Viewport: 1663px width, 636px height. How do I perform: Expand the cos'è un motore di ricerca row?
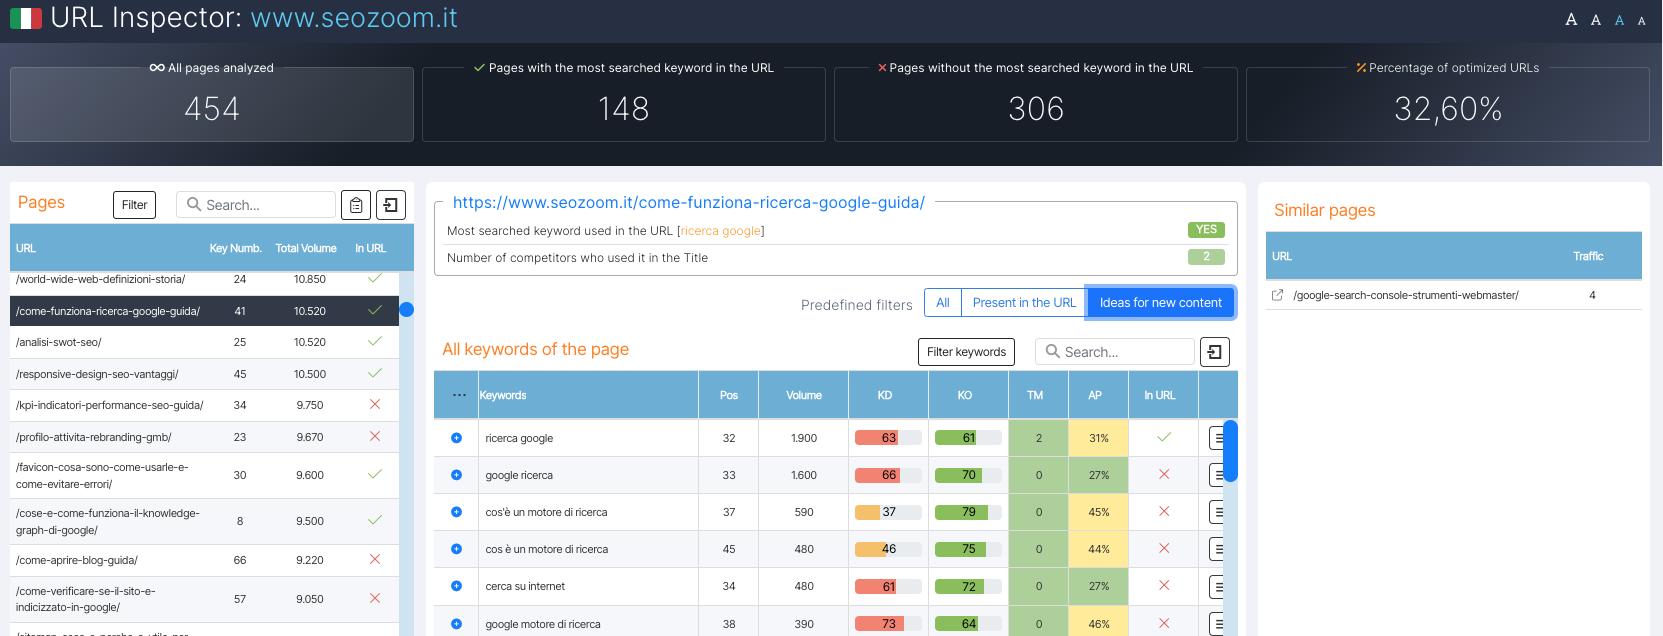pyautogui.click(x=456, y=512)
